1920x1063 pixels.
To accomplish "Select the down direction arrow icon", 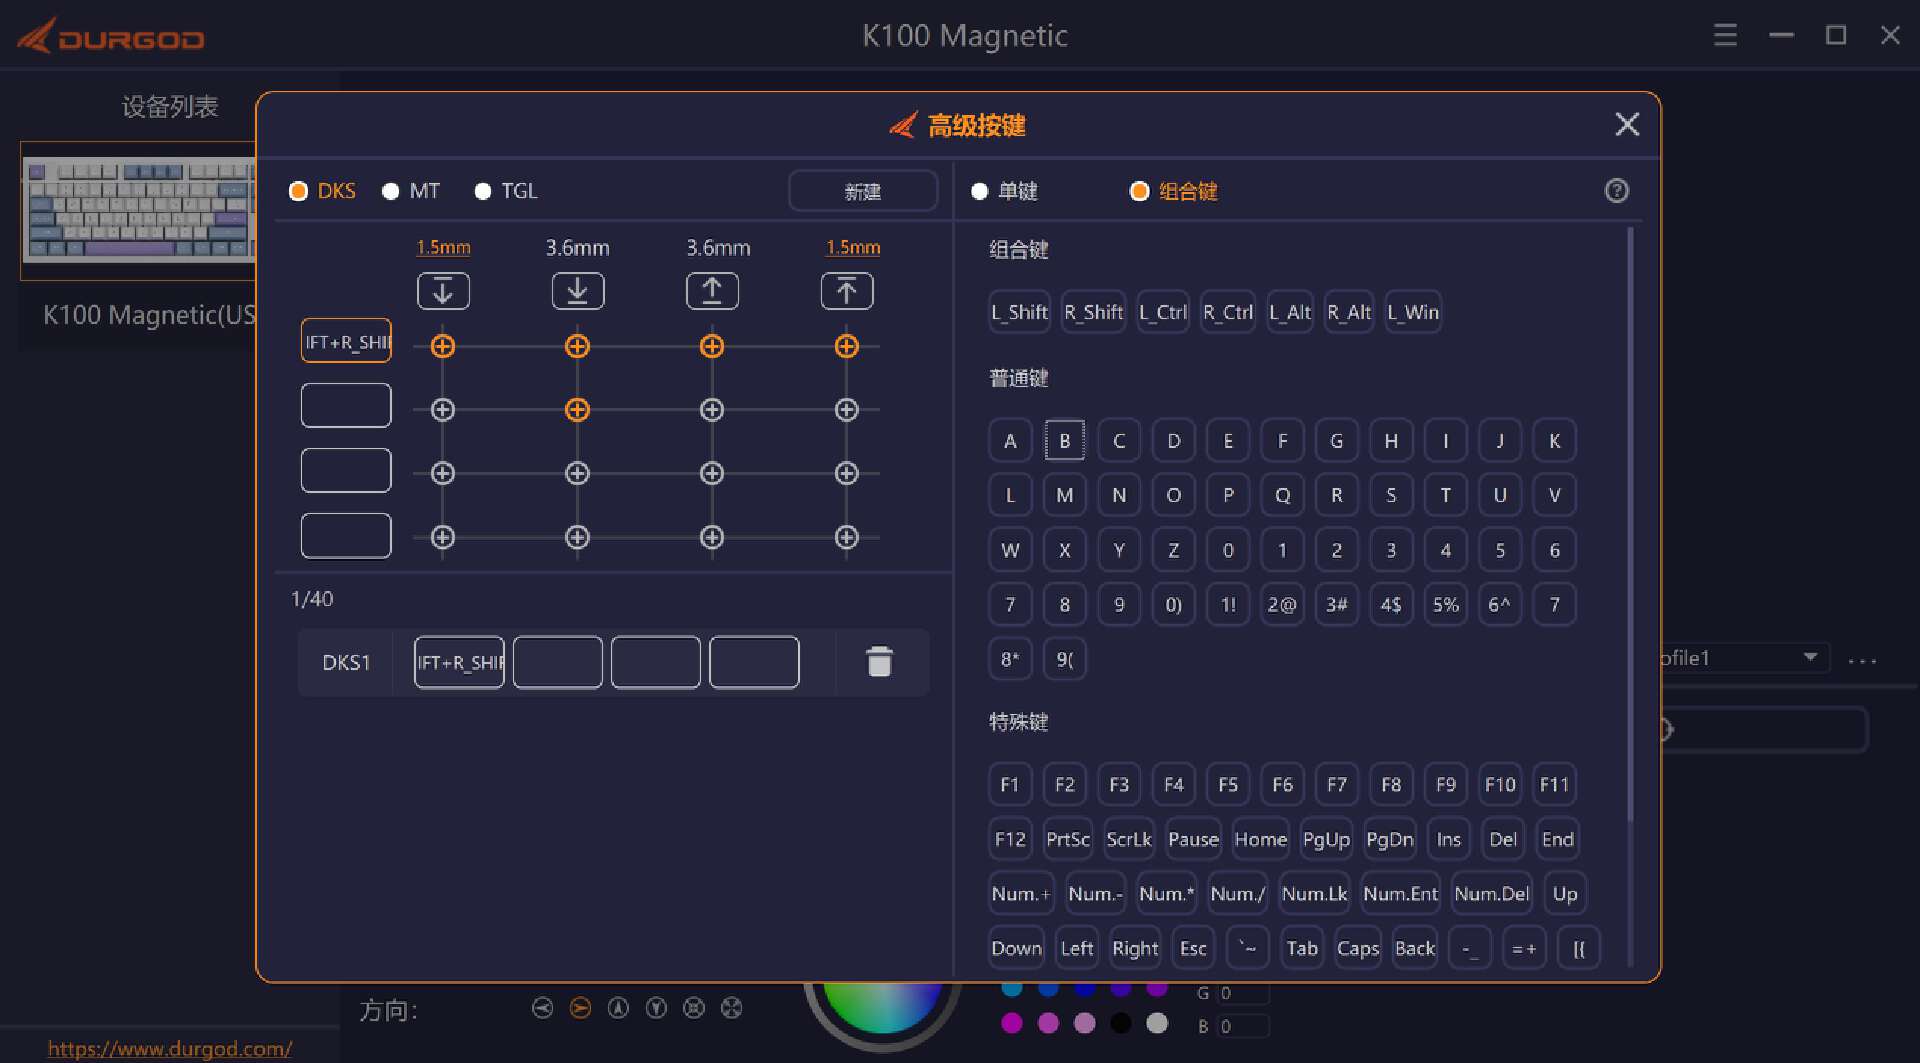I will (x=656, y=1008).
